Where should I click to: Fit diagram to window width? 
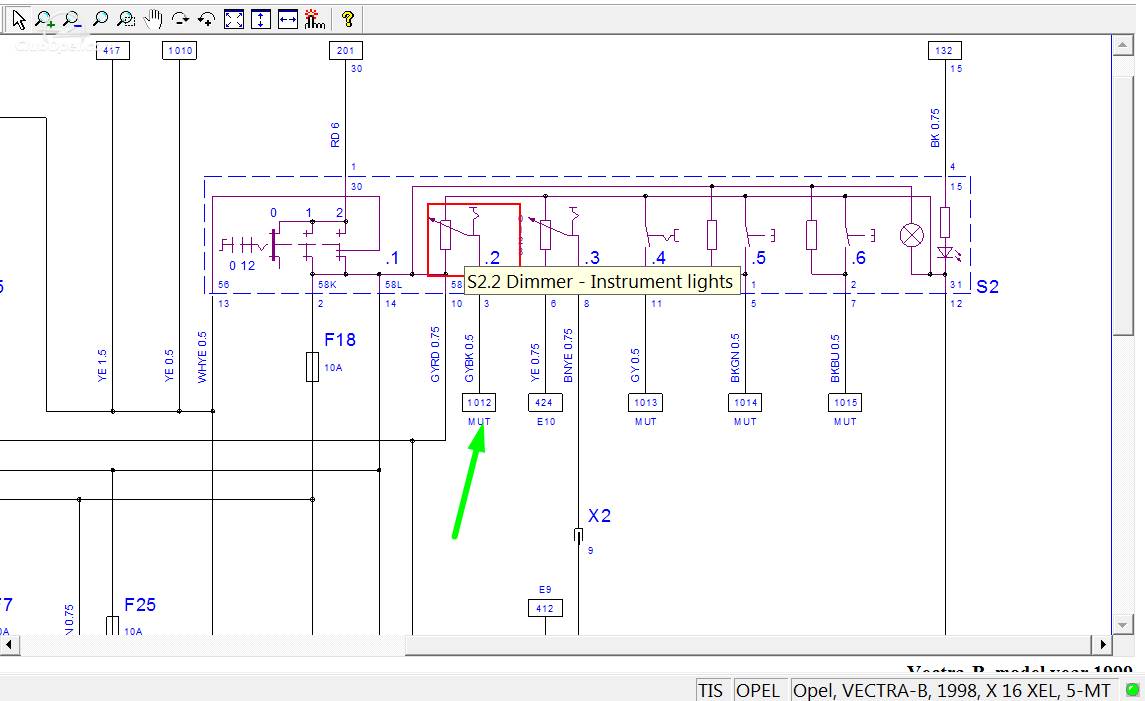[x=288, y=20]
